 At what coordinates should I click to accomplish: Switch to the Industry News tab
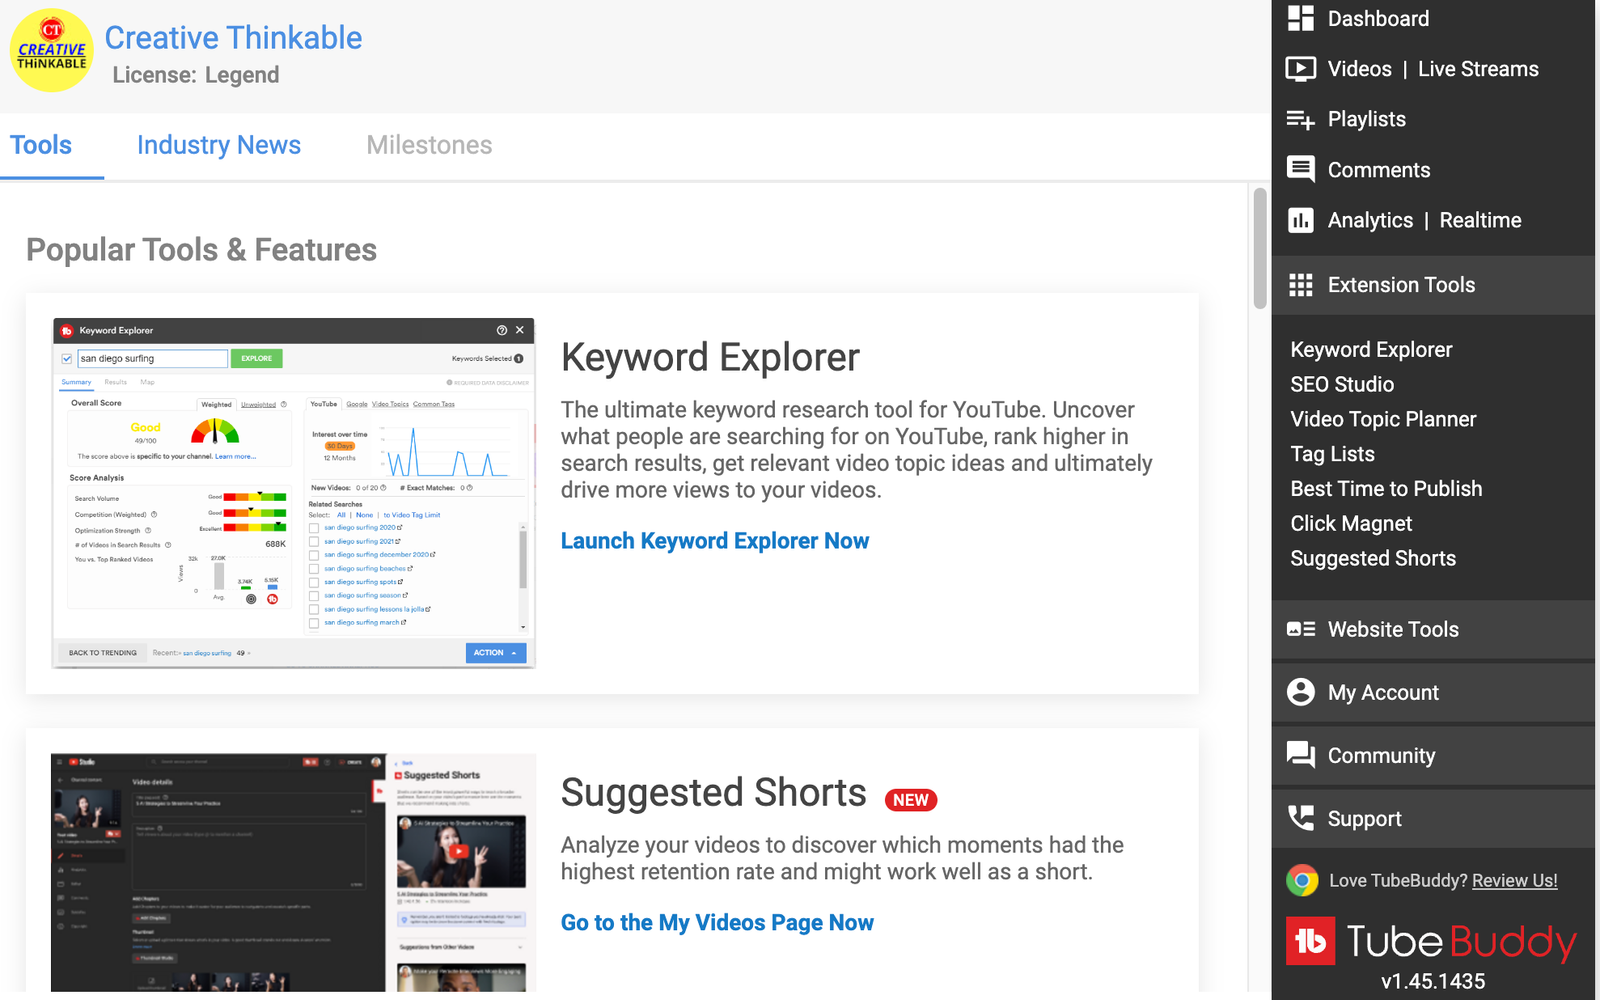click(x=219, y=145)
